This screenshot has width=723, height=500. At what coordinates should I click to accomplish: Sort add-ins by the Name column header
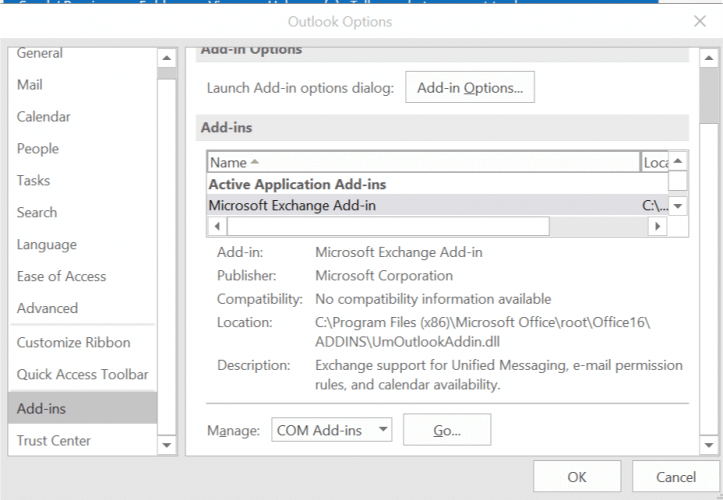coord(423,162)
